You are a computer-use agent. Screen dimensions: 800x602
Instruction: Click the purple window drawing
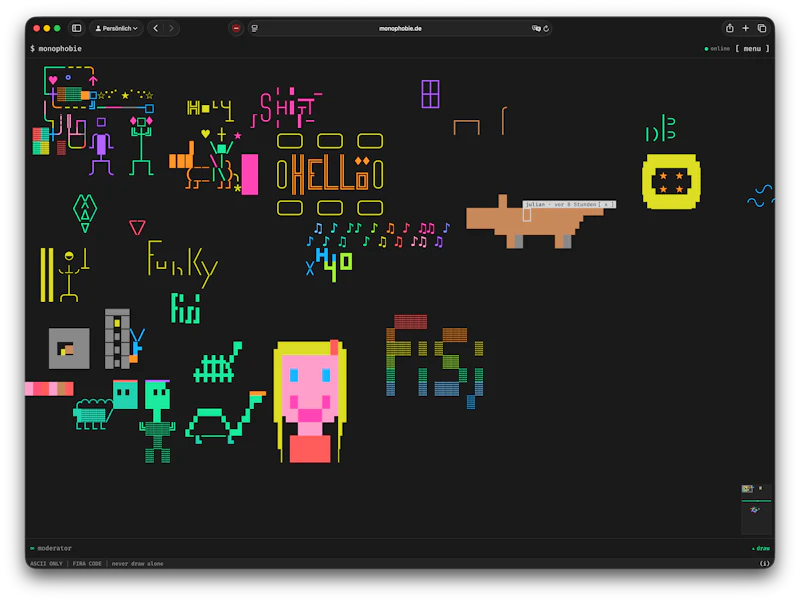pyautogui.click(x=430, y=94)
